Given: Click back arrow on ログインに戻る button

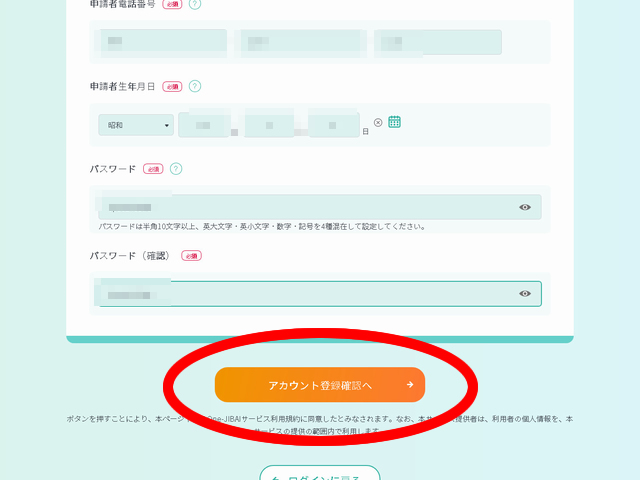Looking at the screenshot, I should (x=276, y=477).
